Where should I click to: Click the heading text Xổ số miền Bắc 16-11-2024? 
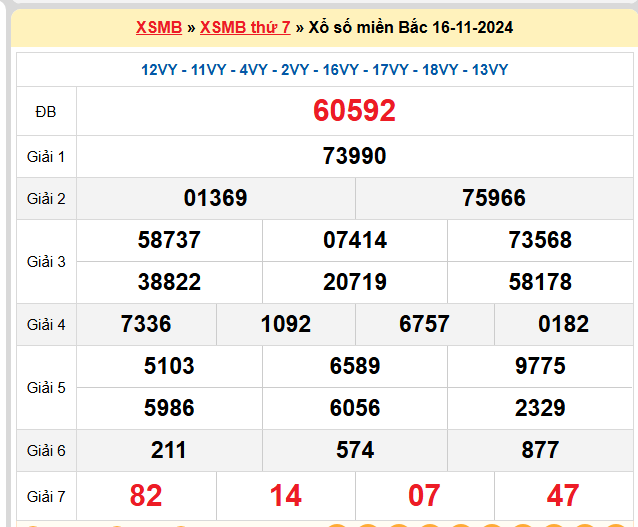click(x=411, y=28)
